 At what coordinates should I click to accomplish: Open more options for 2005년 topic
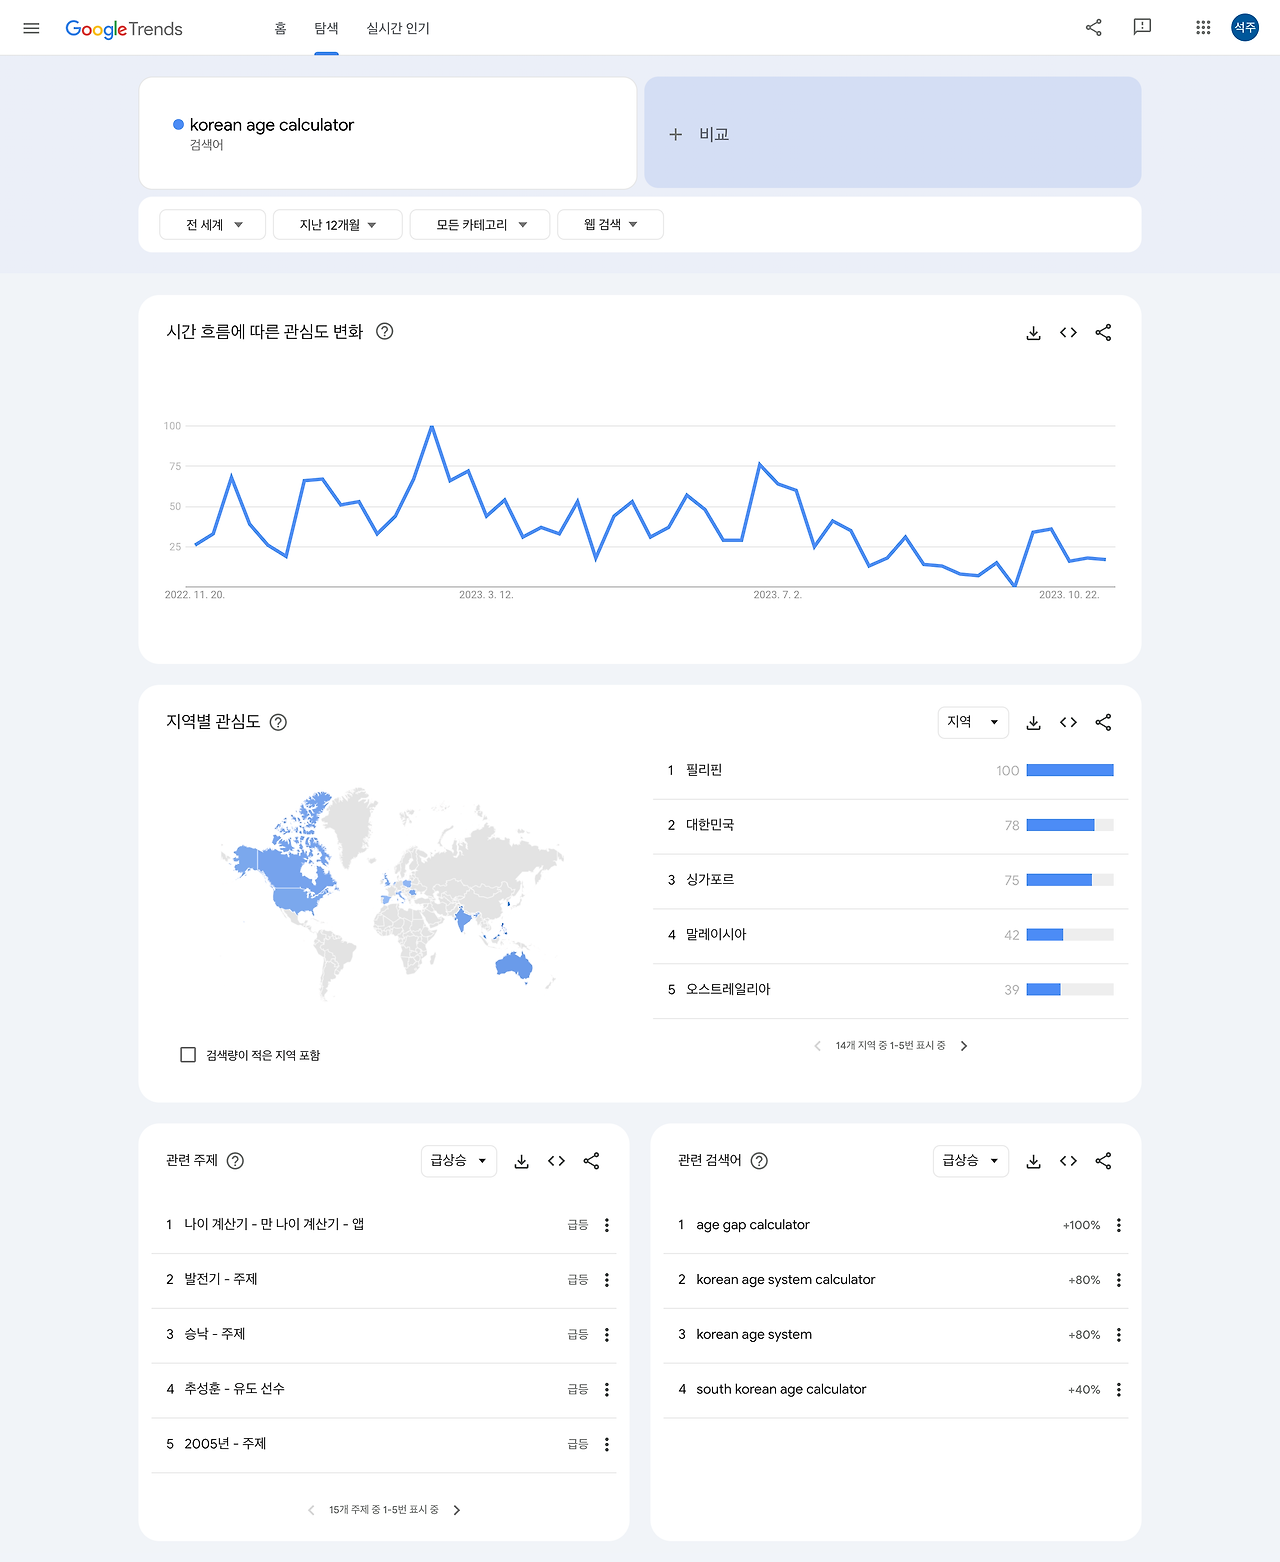(607, 1445)
